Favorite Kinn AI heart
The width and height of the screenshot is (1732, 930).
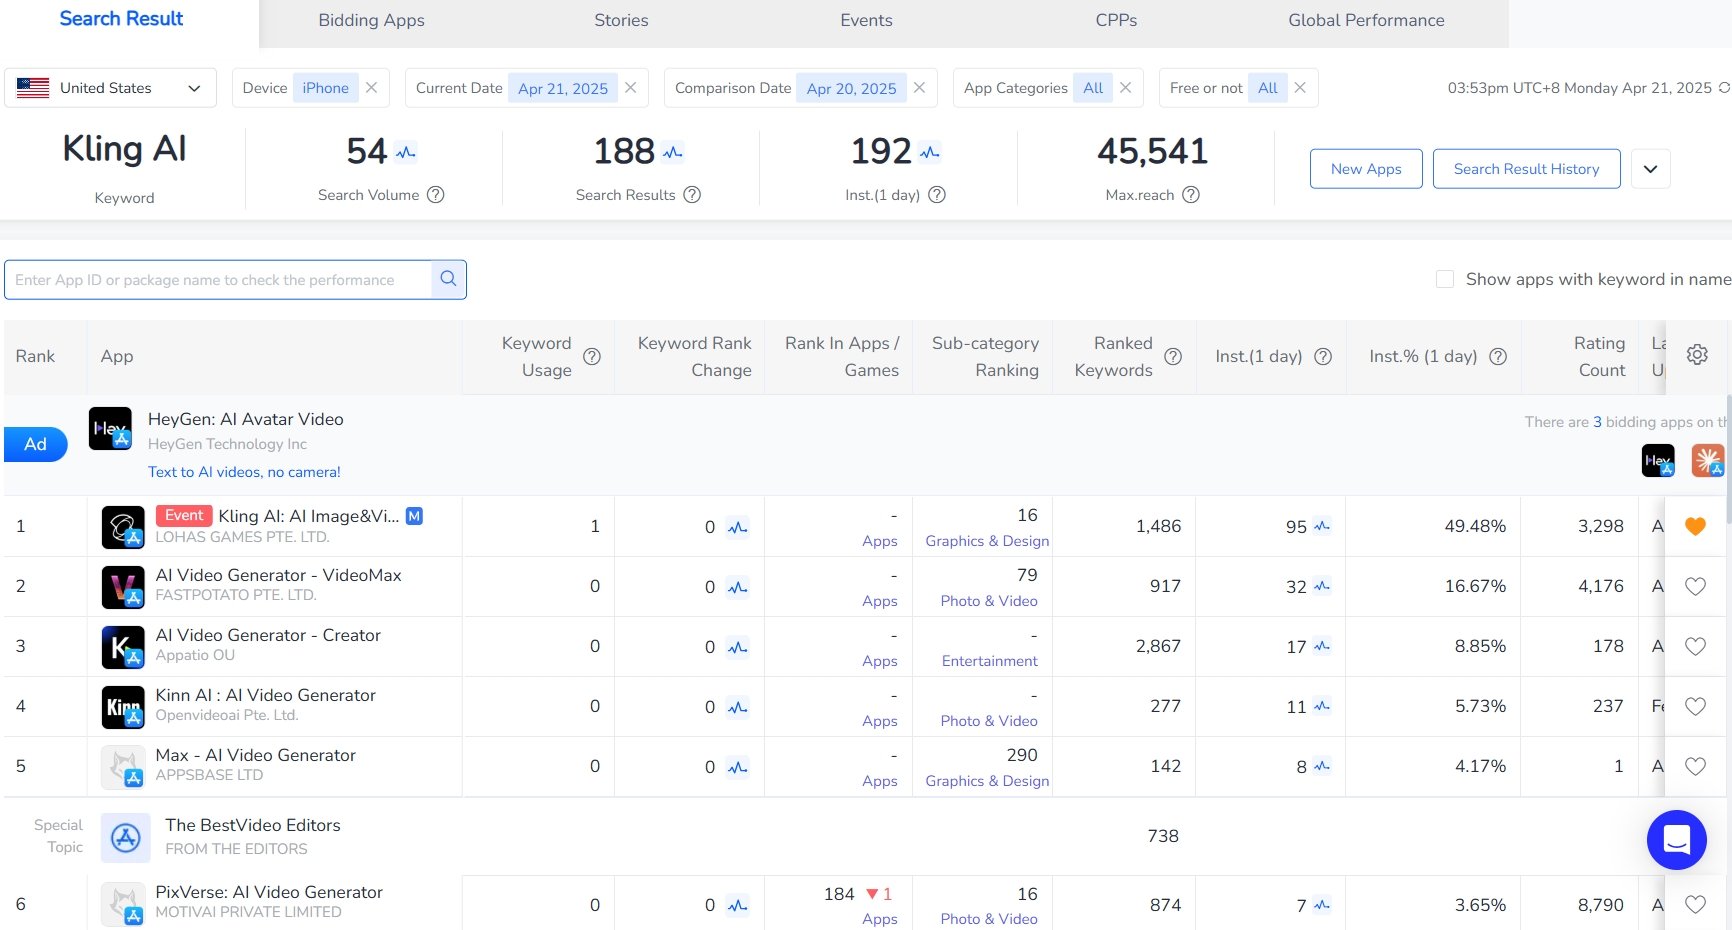(x=1695, y=706)
